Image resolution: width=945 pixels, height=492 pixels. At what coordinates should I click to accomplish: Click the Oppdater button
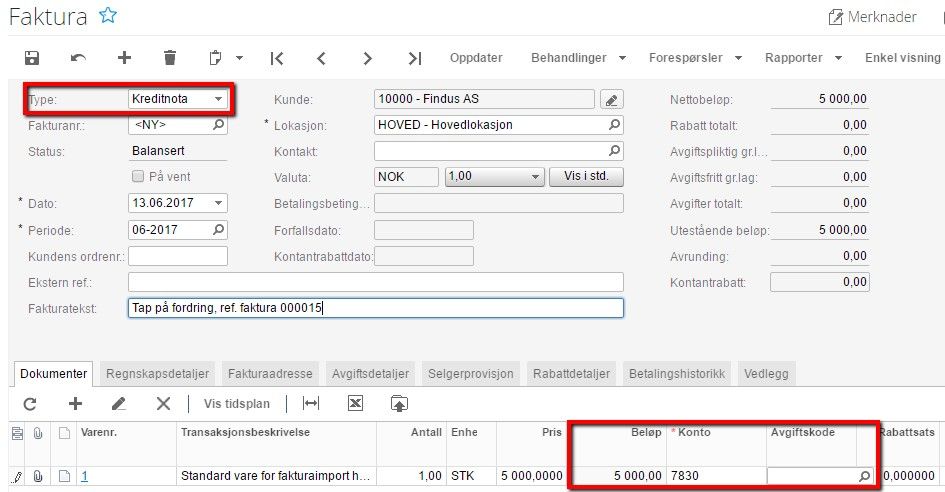click(476, 58)
